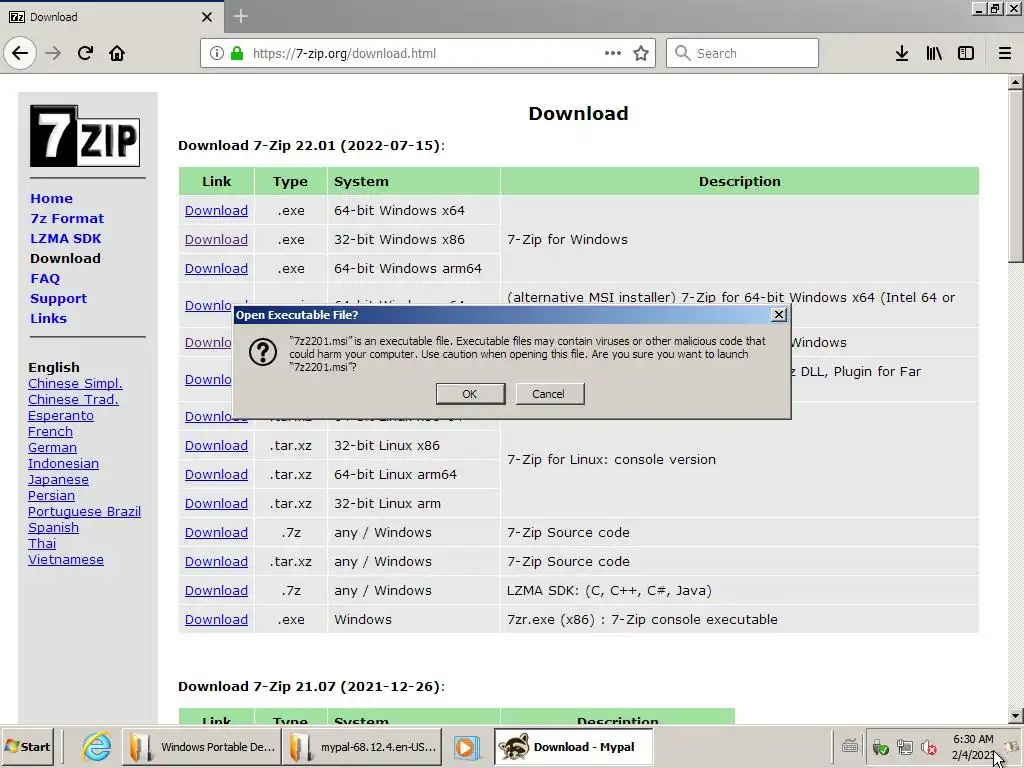Click the keyboard icon near system tray

point(850,746)
